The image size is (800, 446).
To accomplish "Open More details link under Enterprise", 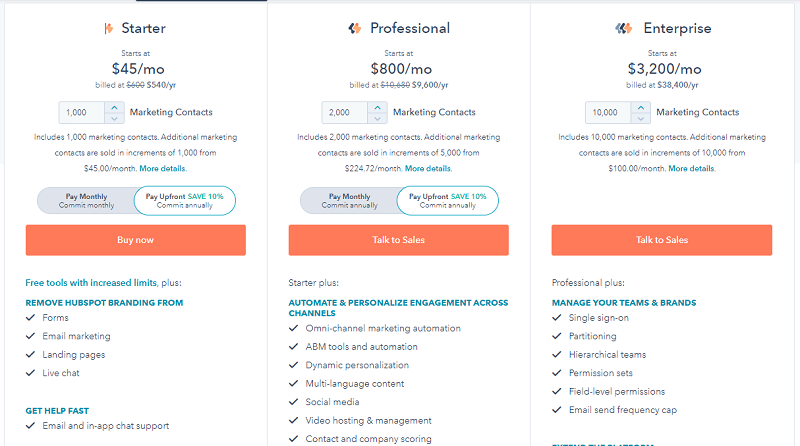I will tap(691, 168).
